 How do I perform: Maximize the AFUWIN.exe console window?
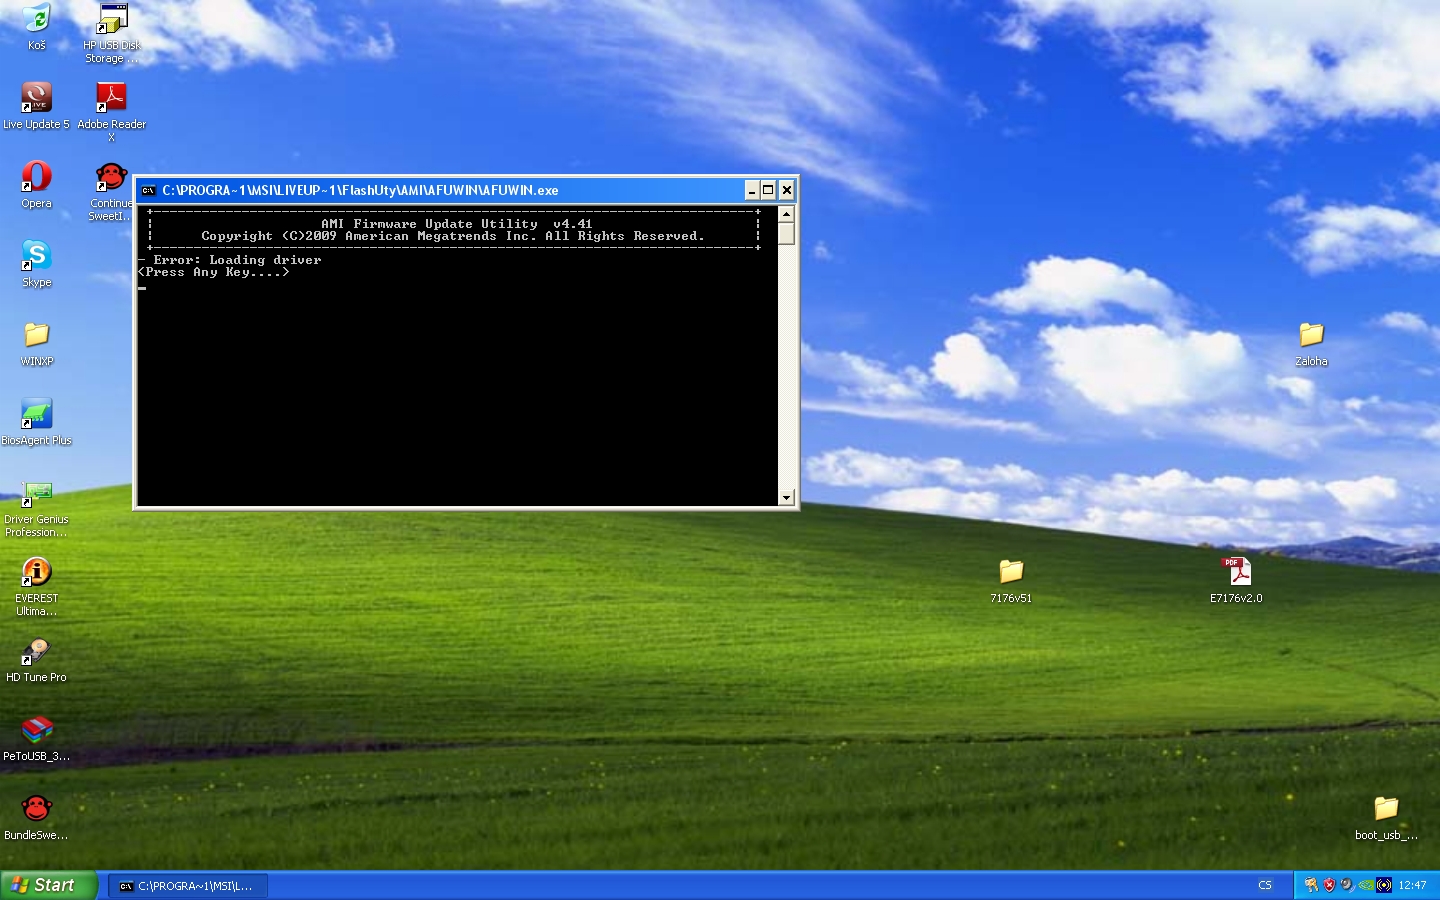(768, 190)
